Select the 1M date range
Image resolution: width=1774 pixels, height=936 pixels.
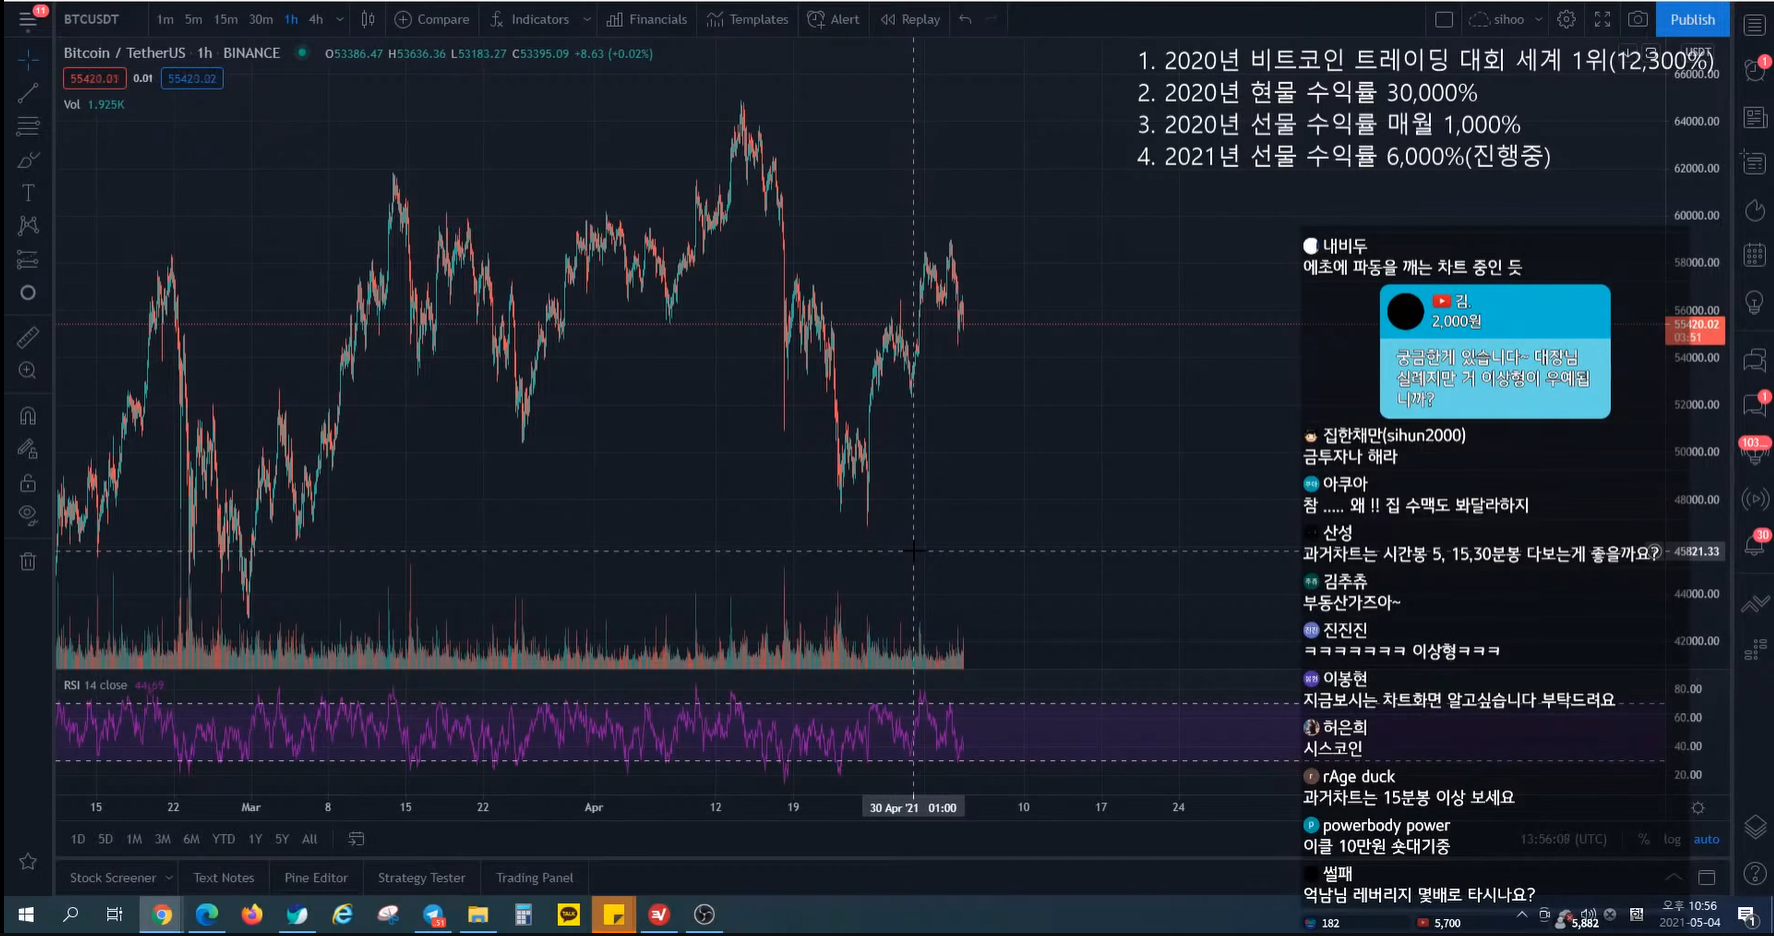point(134,839)
